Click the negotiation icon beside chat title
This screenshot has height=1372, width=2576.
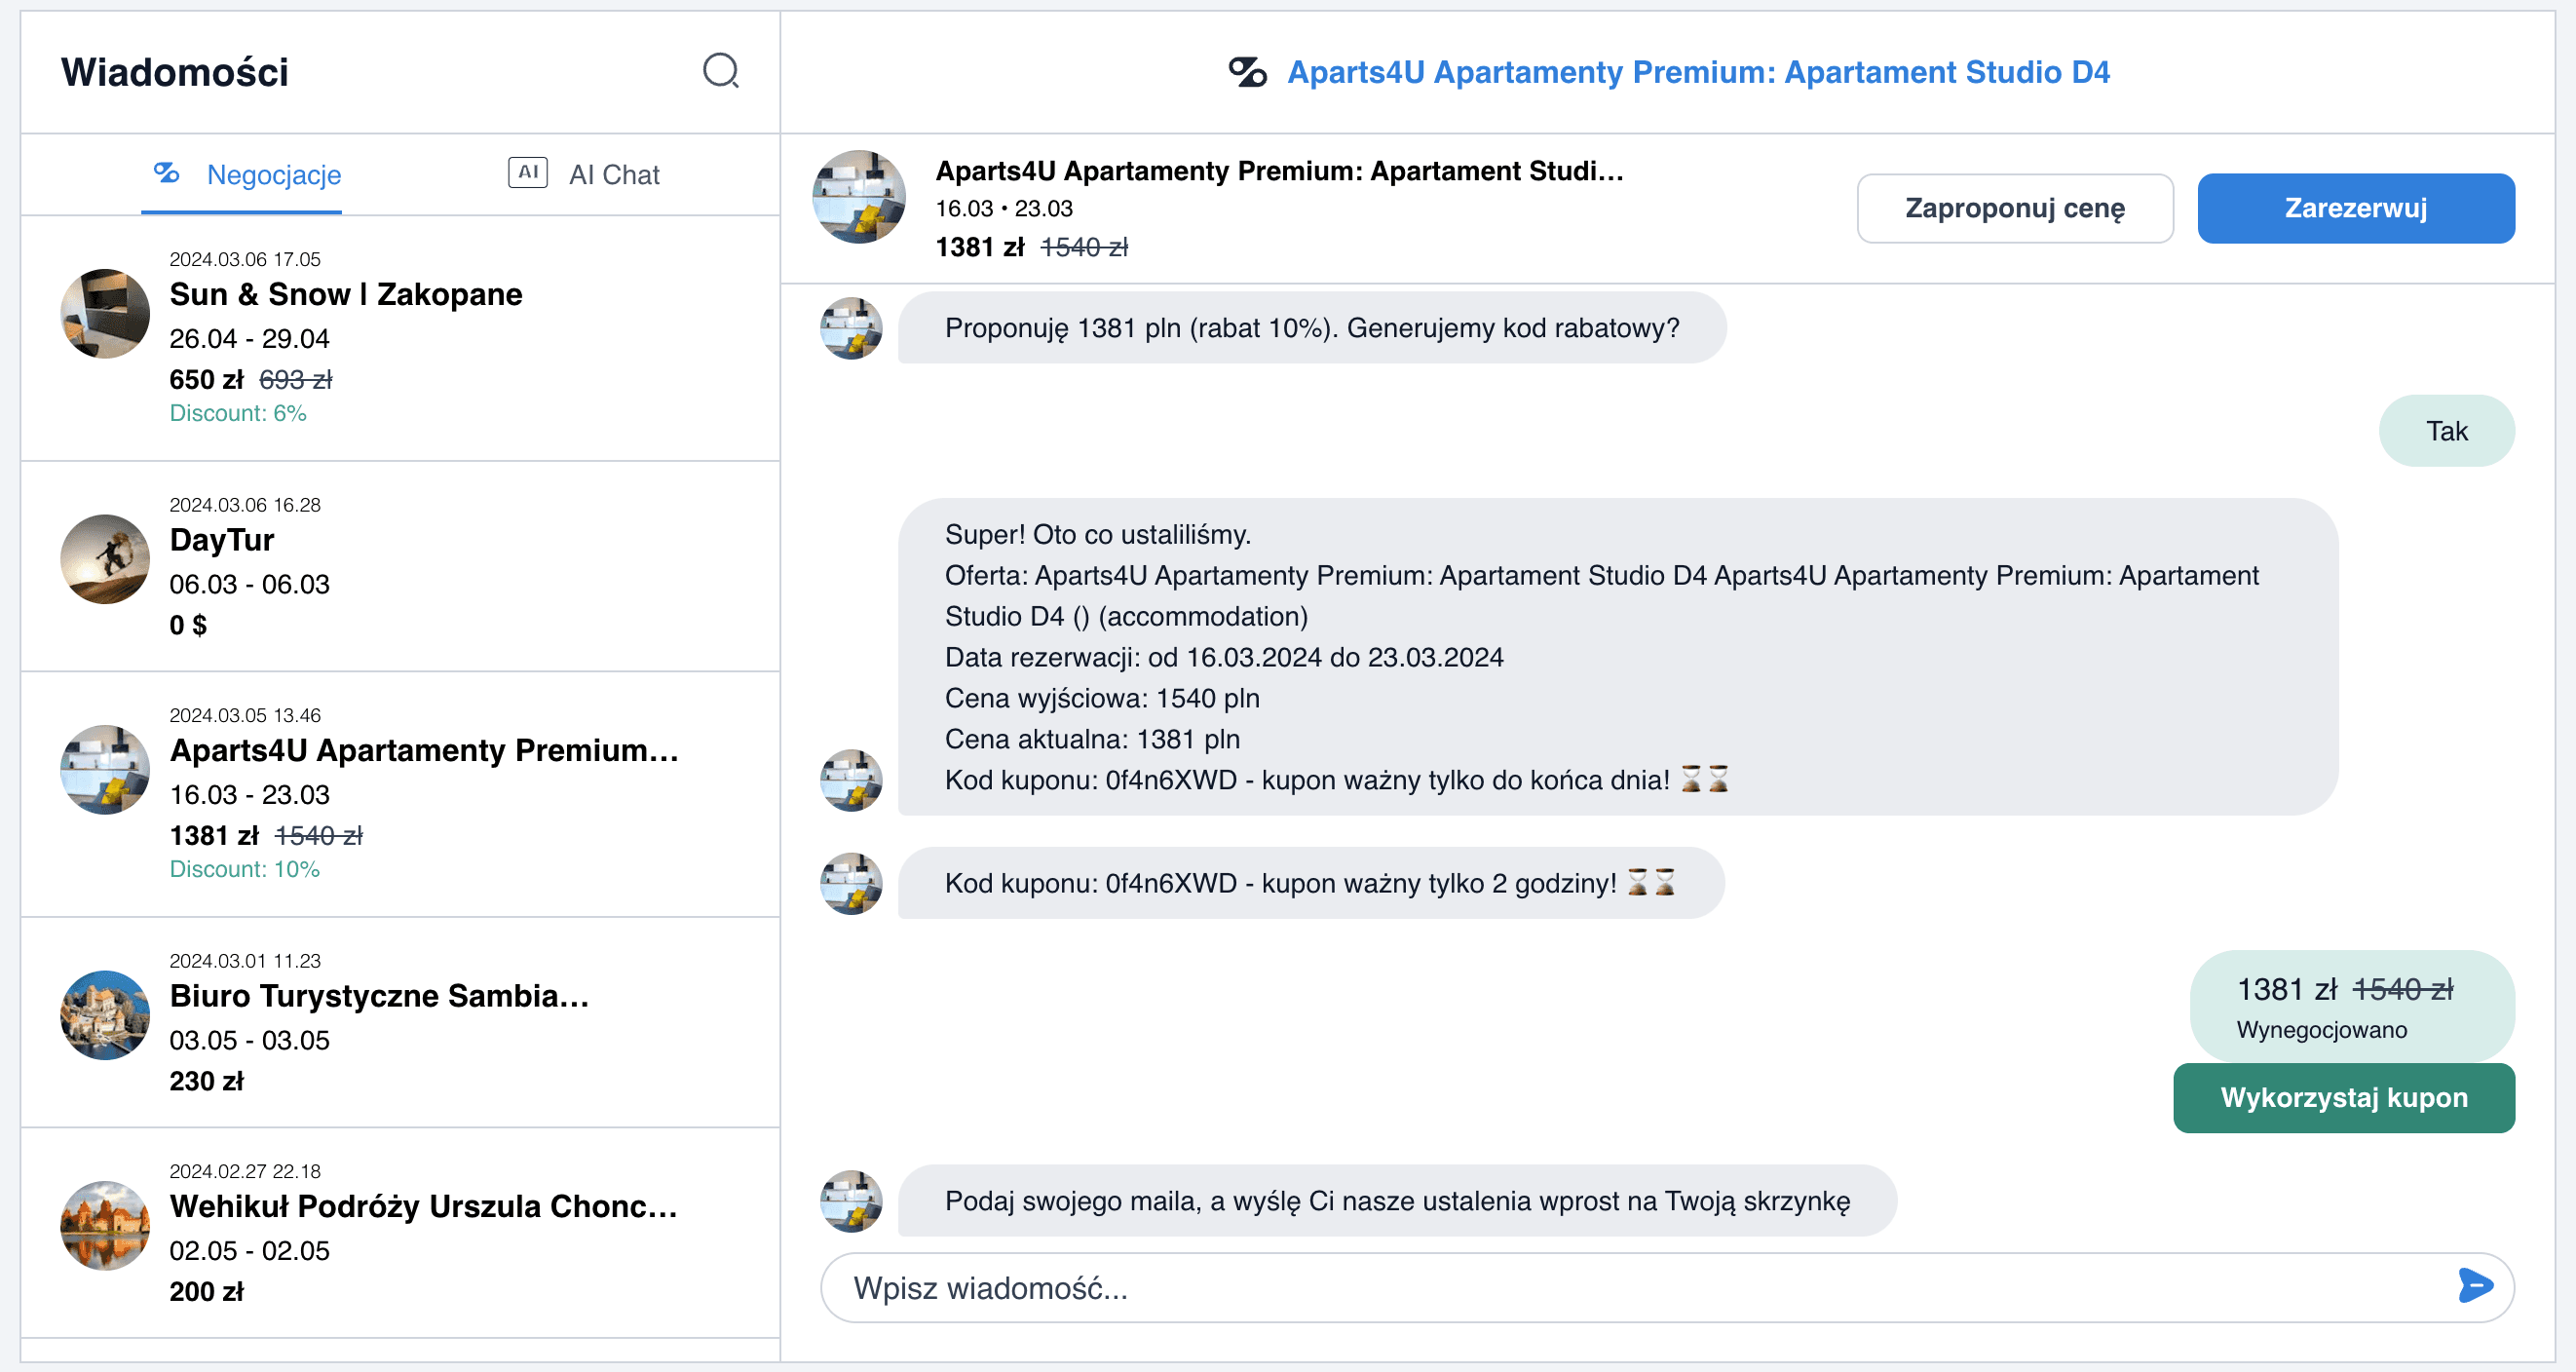pyautogui.click(x=1247, y=72)
